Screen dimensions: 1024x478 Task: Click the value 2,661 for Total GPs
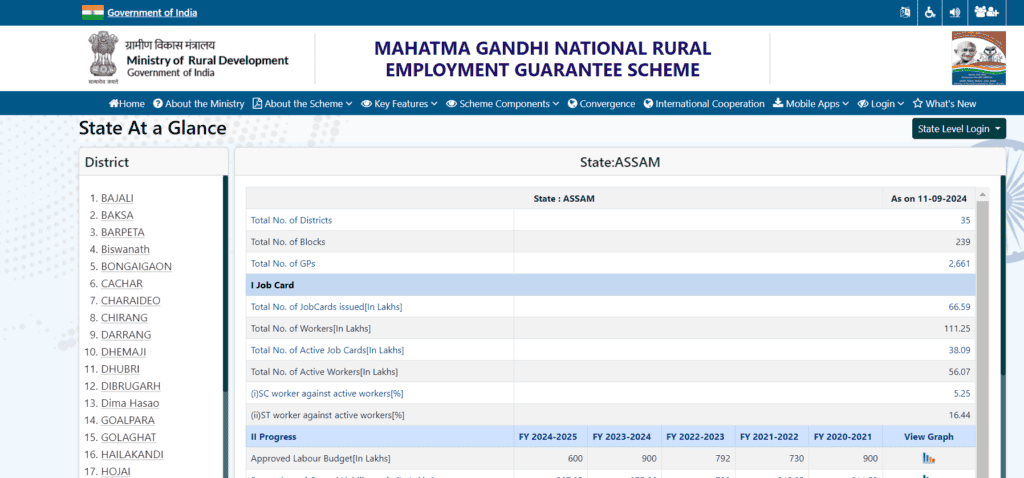point(959,263)
